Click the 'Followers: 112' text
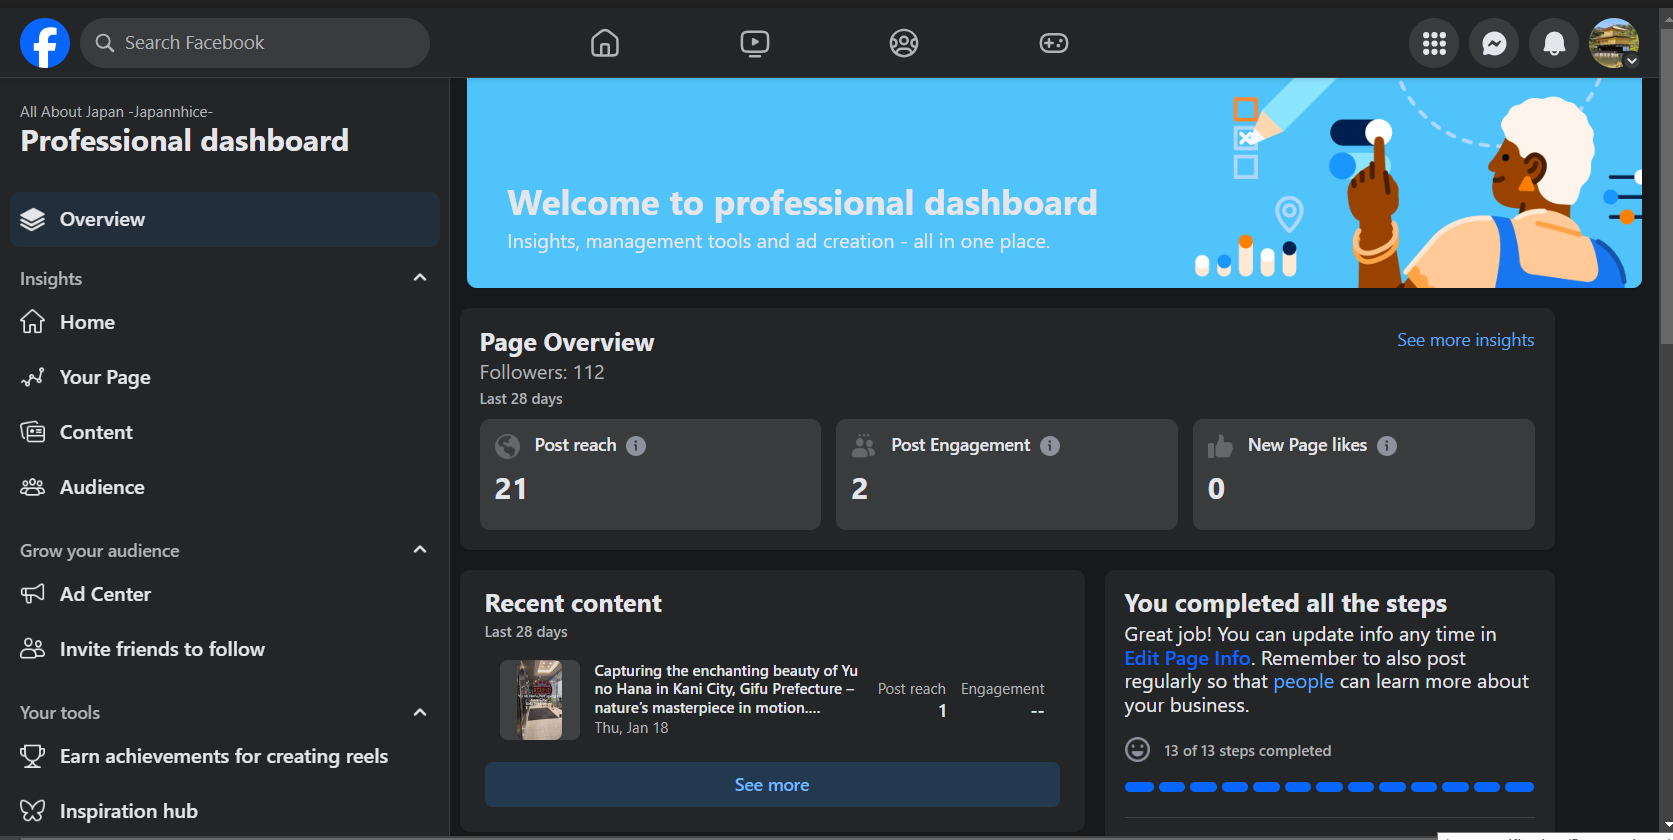The image size is (1673, 840). pyautogui.click(x=542, y=372)
